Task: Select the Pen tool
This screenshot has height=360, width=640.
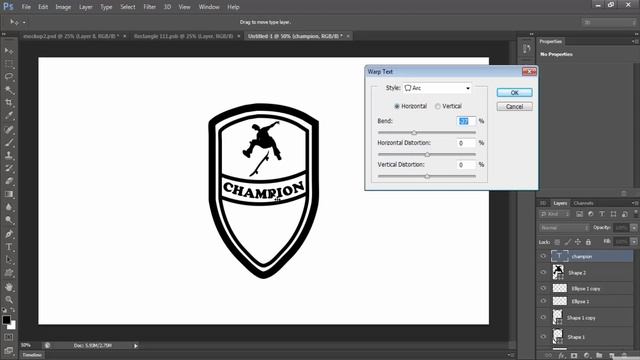Action: [x=9, y=234]
